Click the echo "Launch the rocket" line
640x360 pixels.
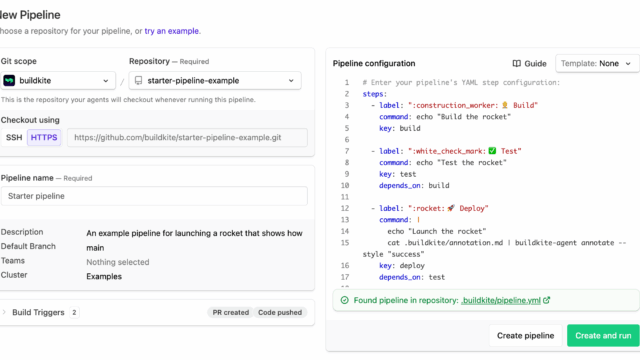(x=437, y=231)
